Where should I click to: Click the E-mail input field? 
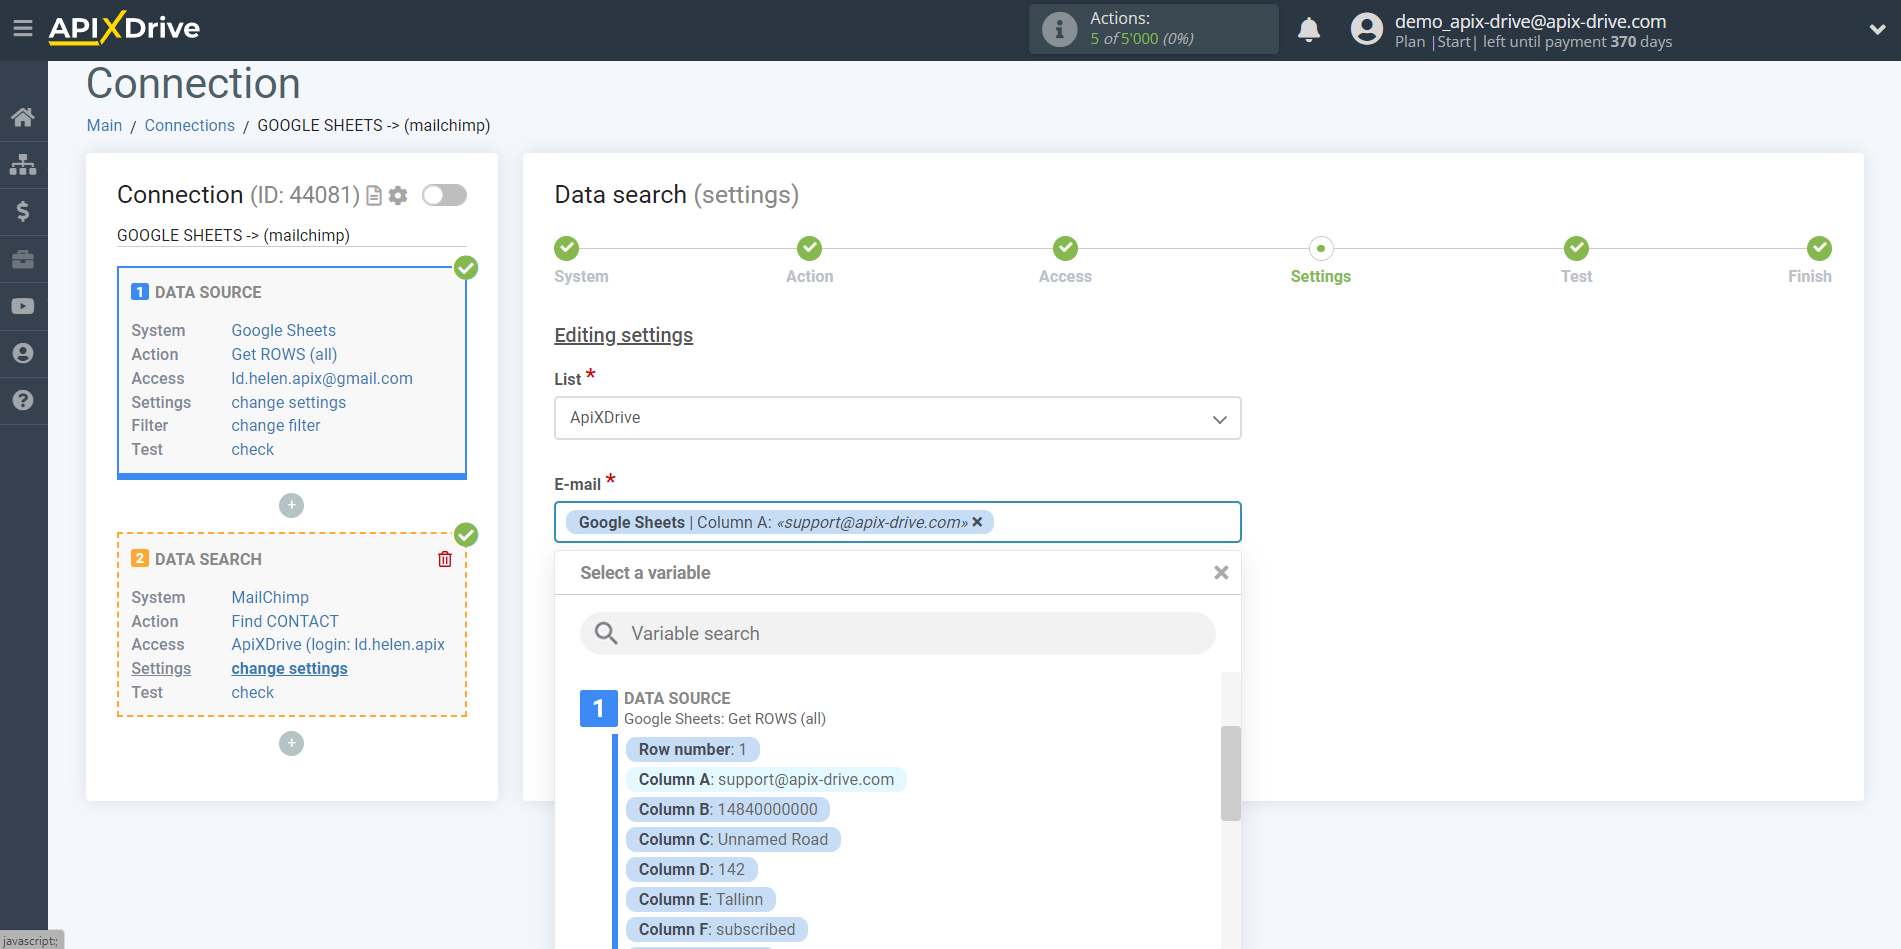(898, 522)
